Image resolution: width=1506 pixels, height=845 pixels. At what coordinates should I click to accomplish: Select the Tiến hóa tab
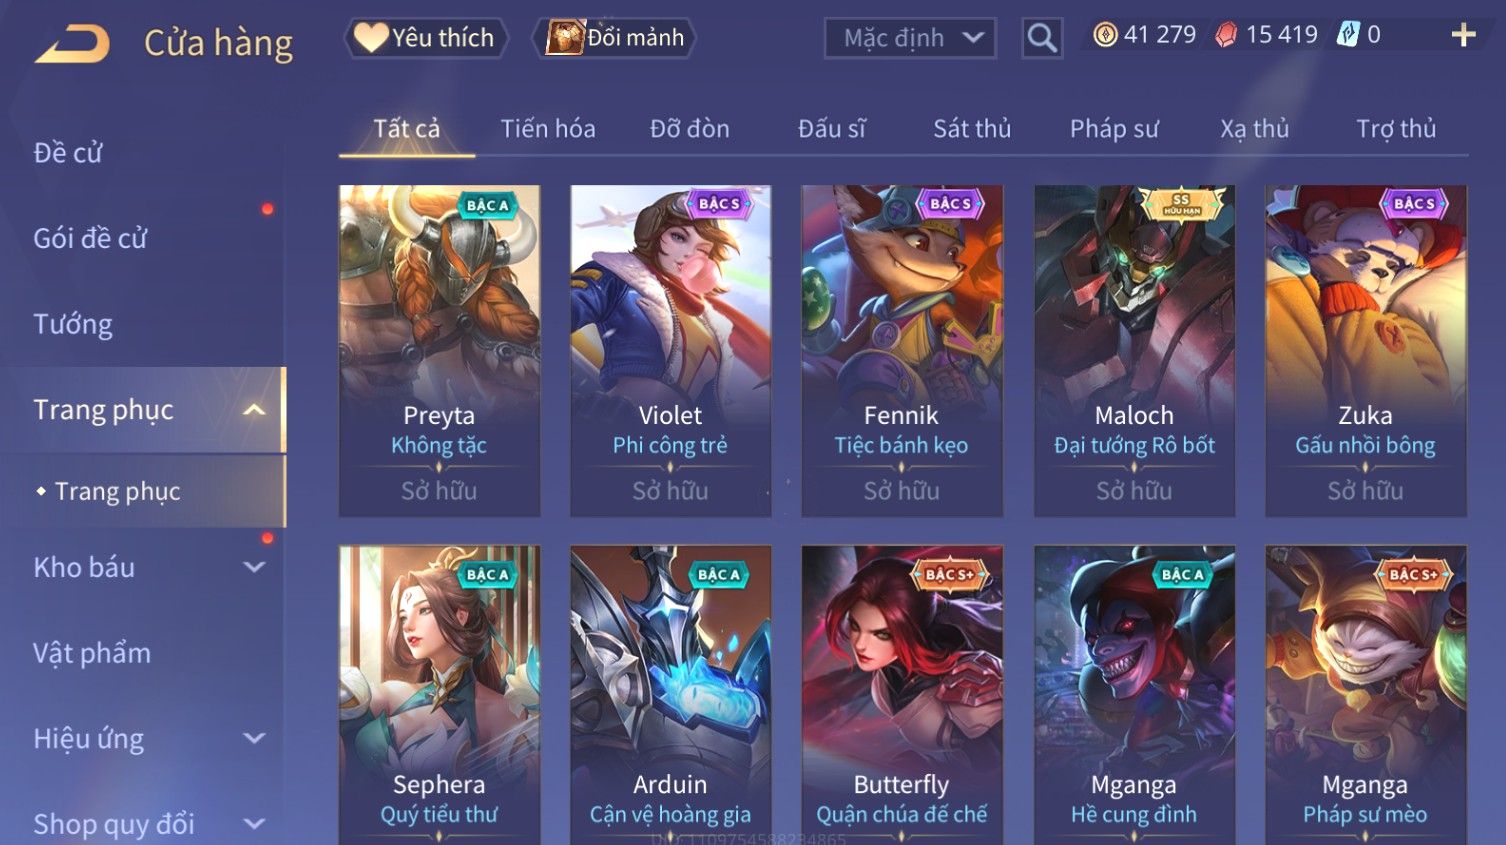548,129
